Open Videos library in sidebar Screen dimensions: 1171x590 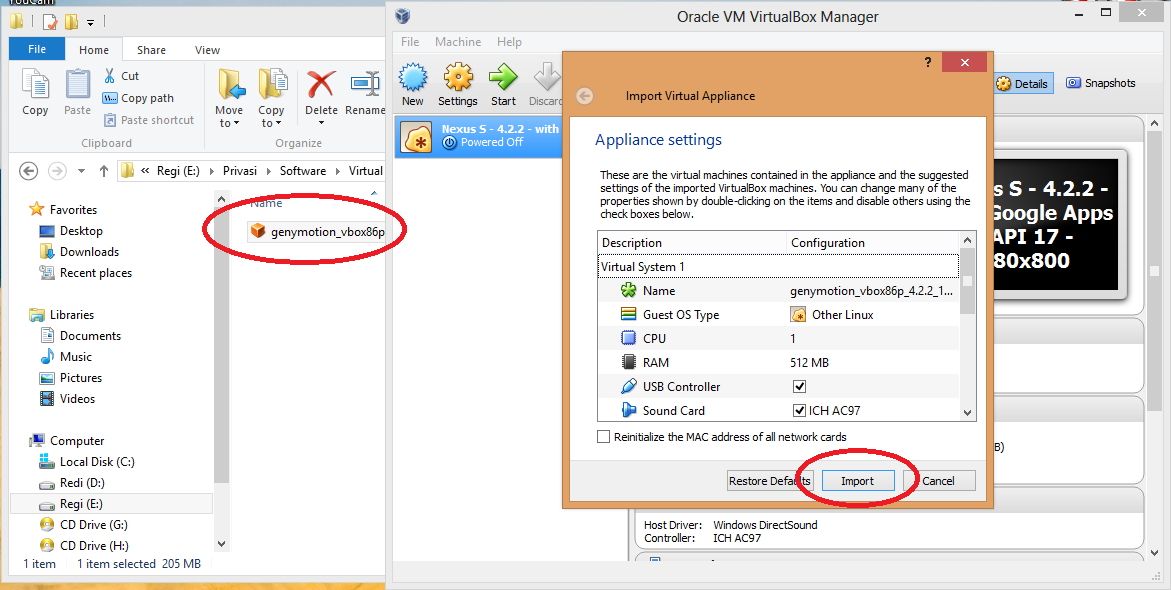[67, 399]
